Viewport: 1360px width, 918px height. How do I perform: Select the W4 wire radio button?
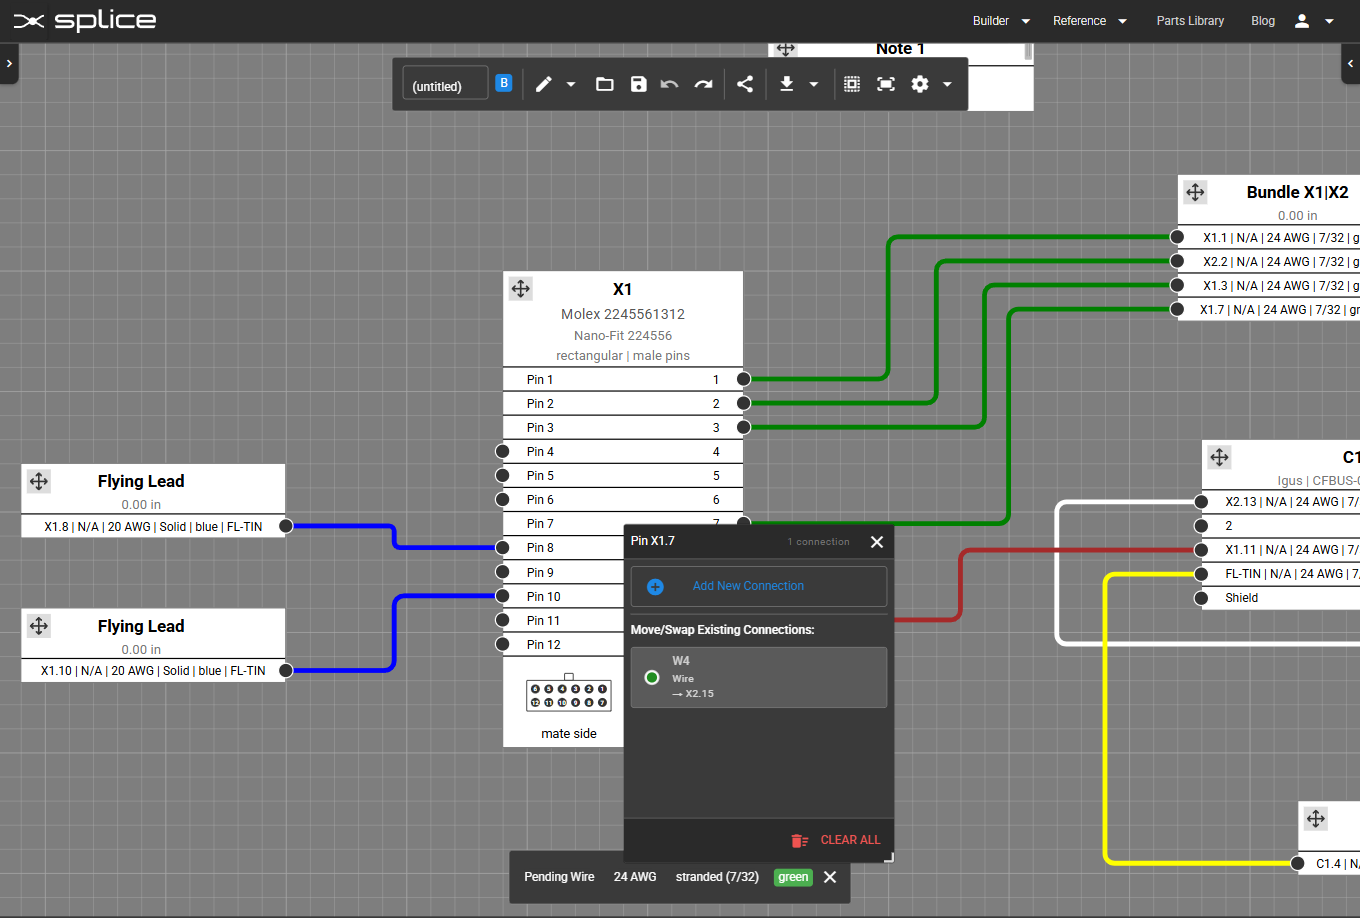[x=652, y=678]
